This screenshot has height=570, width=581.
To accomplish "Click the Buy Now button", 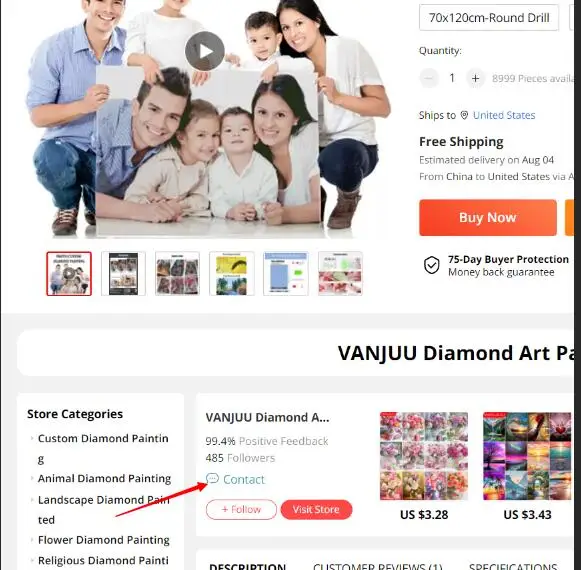I will [488, 218].
